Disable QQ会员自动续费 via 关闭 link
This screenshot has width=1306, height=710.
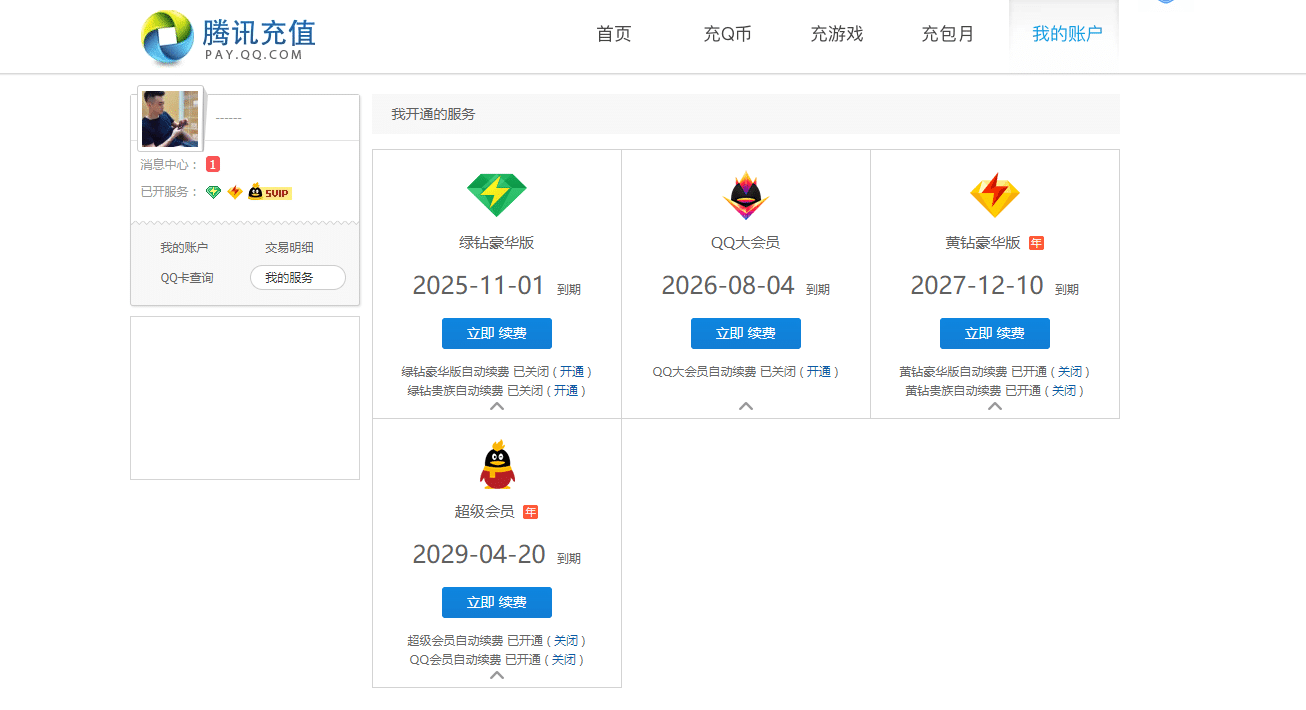(564, 660)
